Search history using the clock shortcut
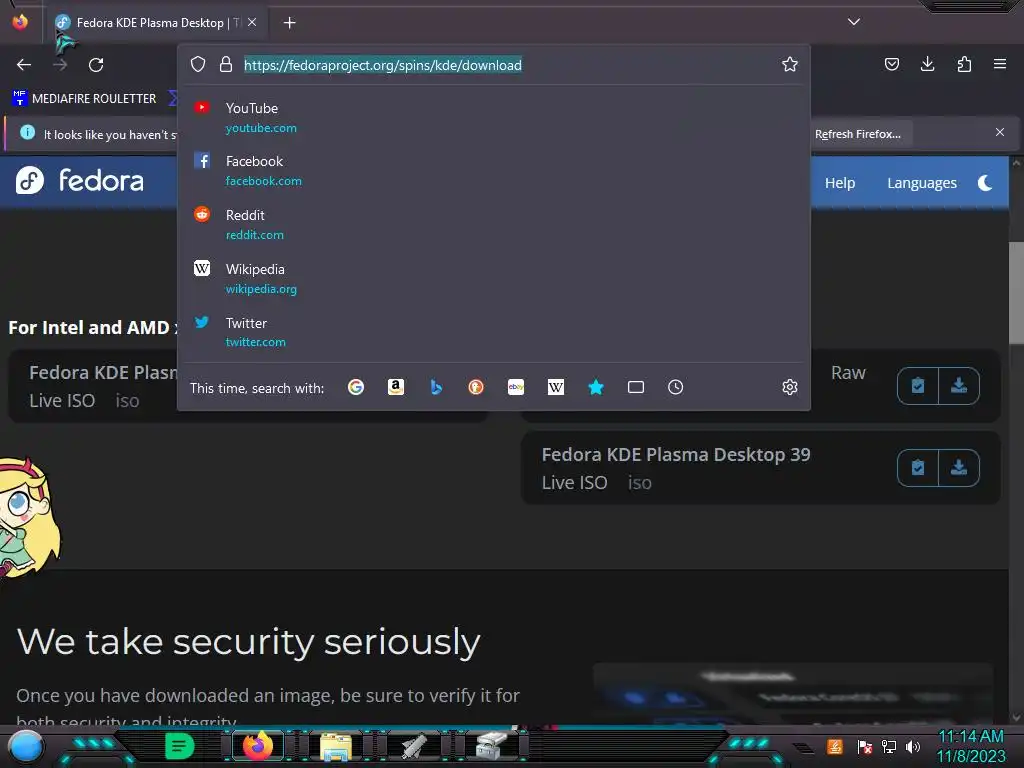The width and height of the screenshot is (1024, 768). (676, 387)
